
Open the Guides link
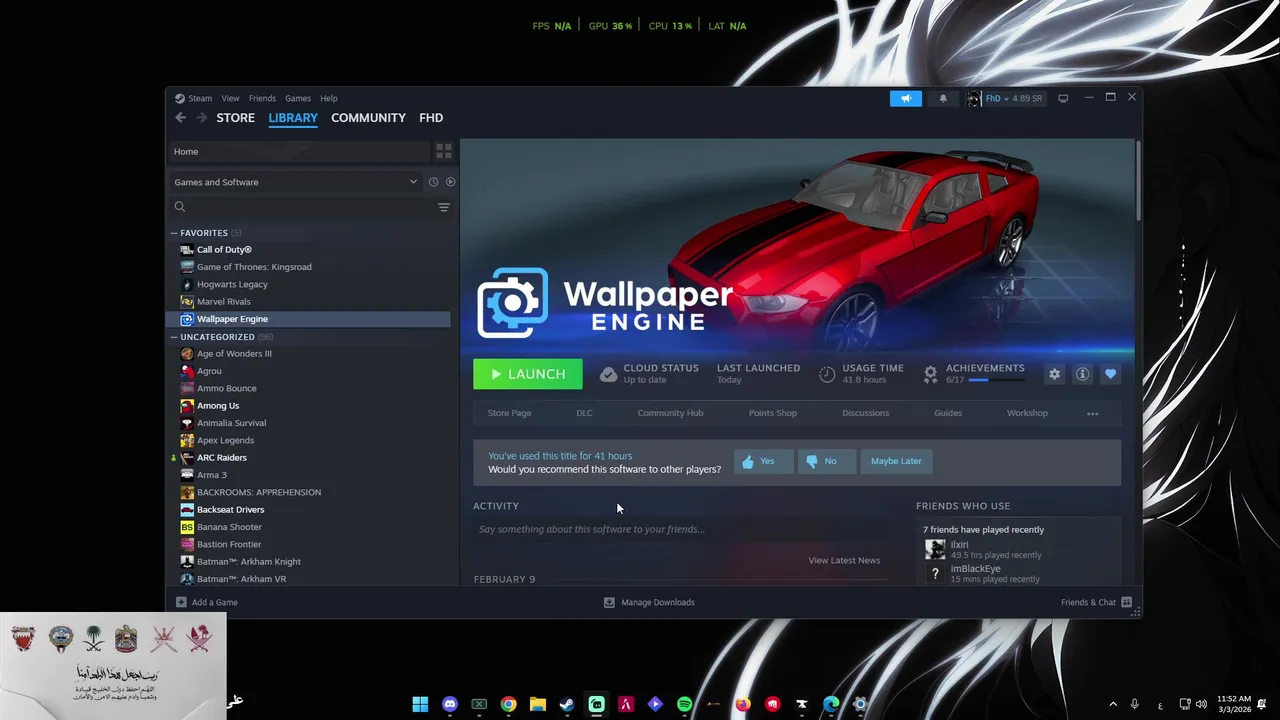[x=948, y=413]
